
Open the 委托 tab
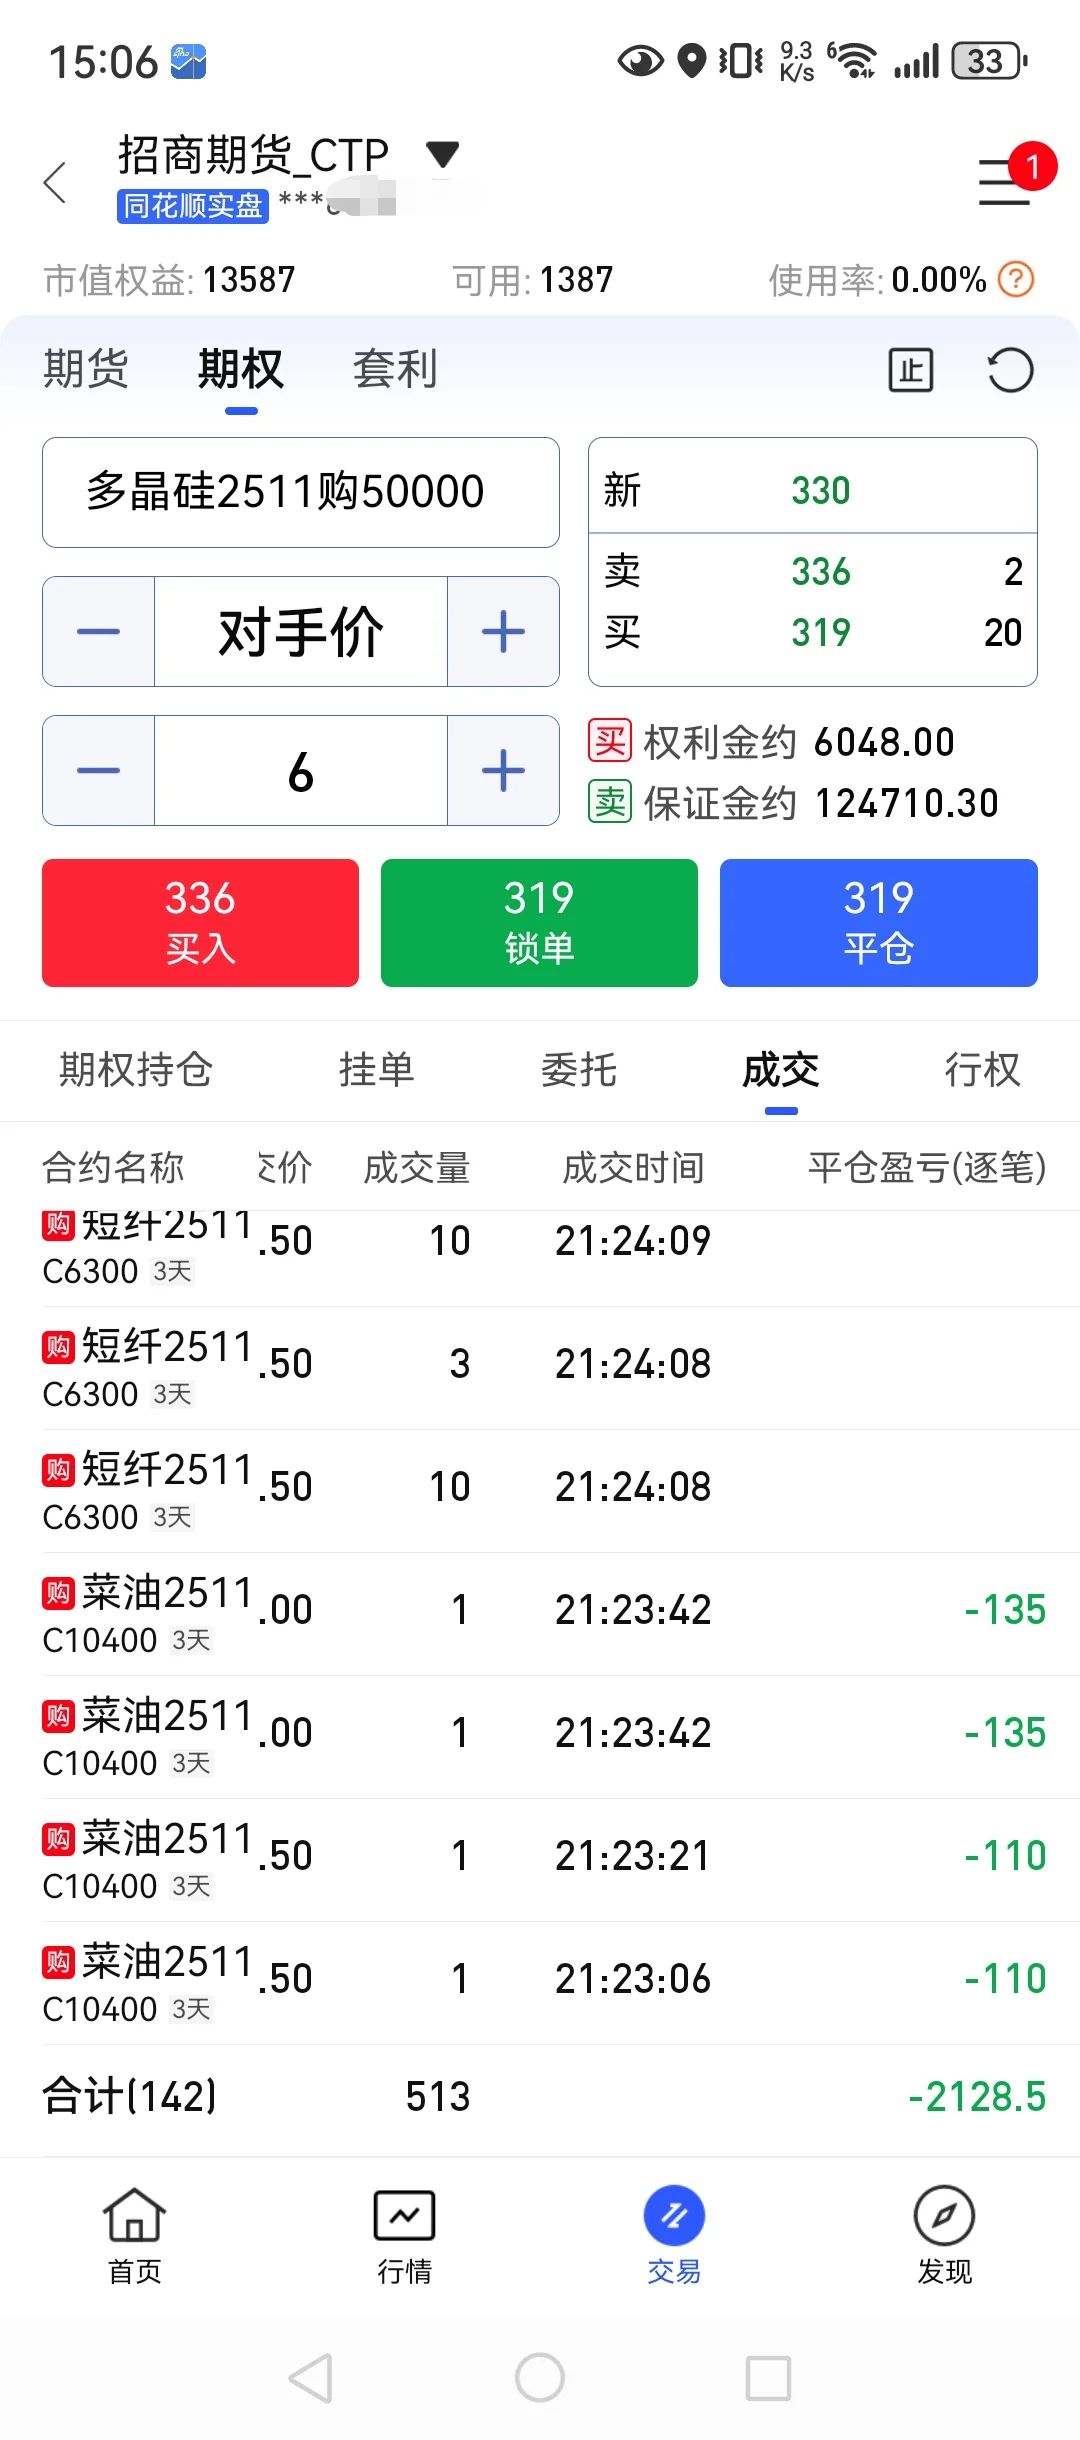click(579, 1070)
